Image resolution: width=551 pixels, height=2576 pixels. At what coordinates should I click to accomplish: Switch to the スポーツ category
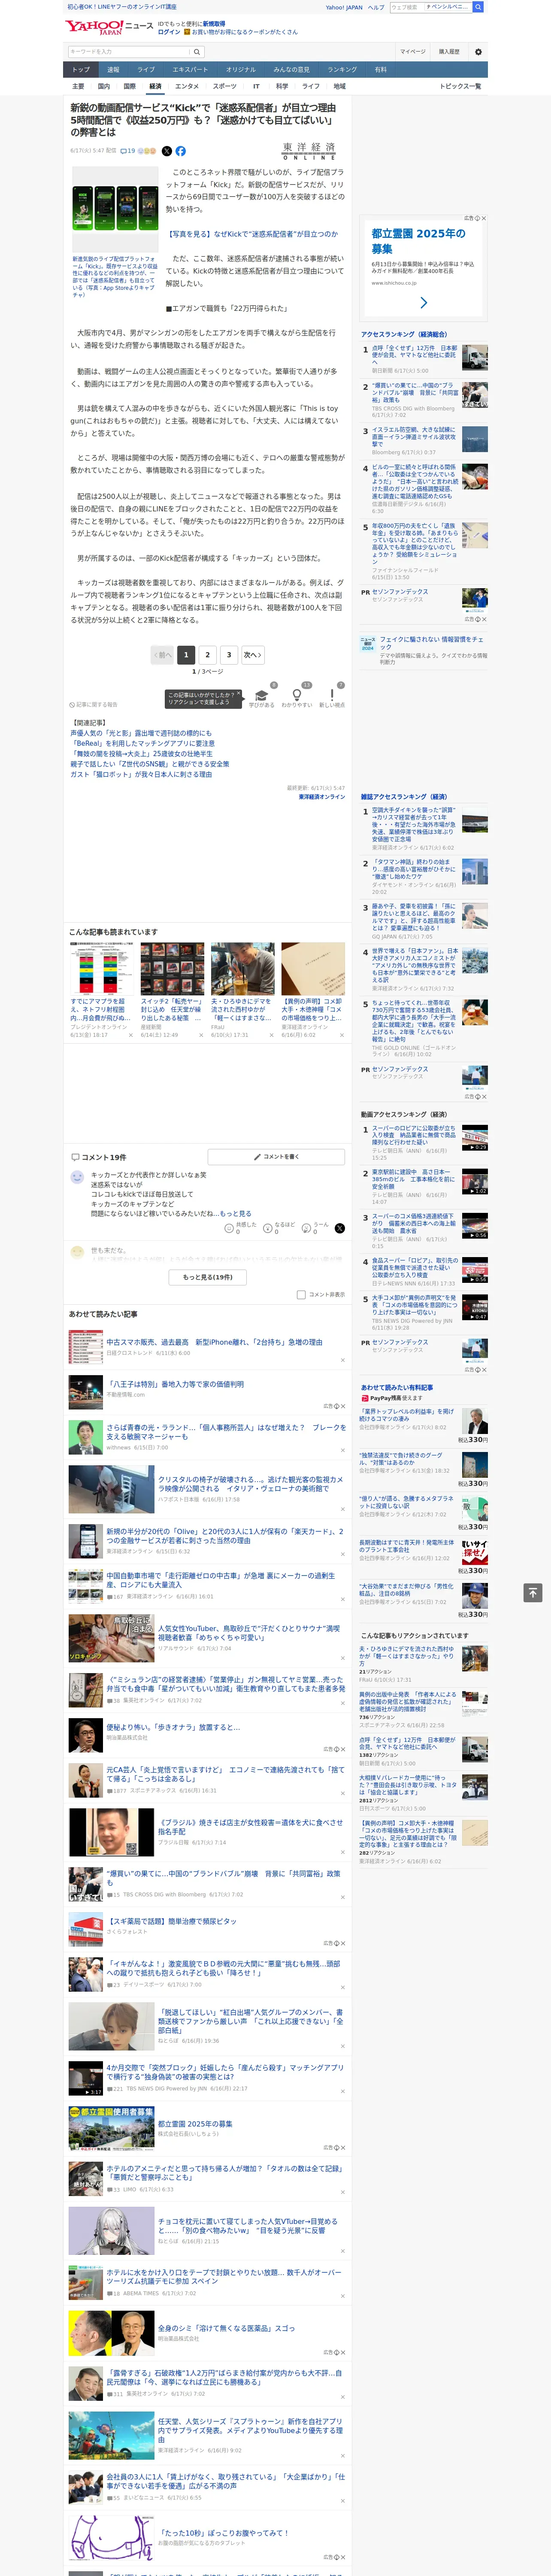coord(225,86)
